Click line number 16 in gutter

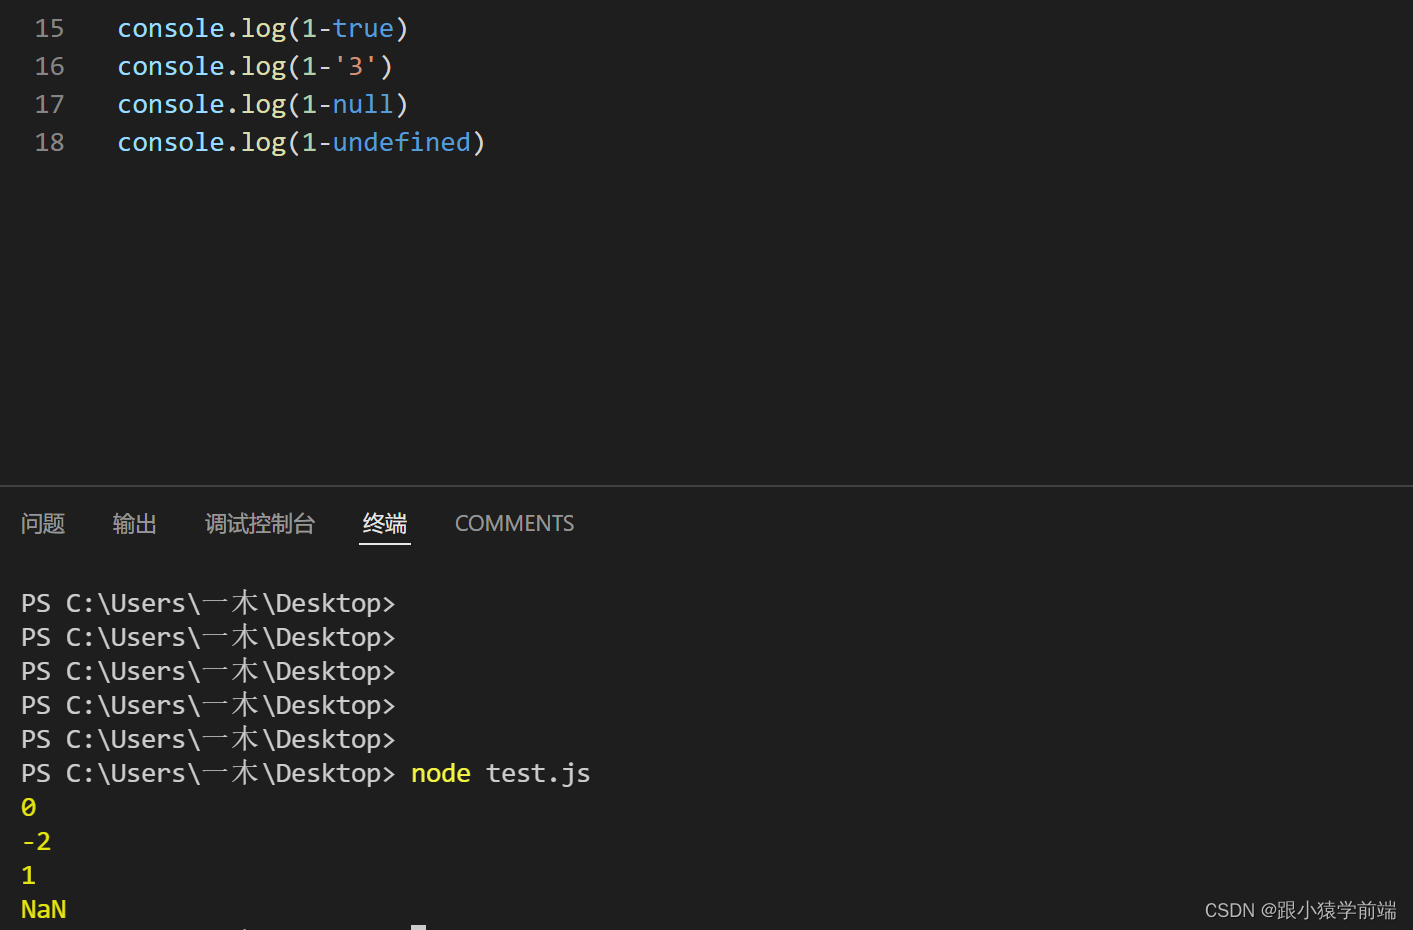tap(49, 67)
